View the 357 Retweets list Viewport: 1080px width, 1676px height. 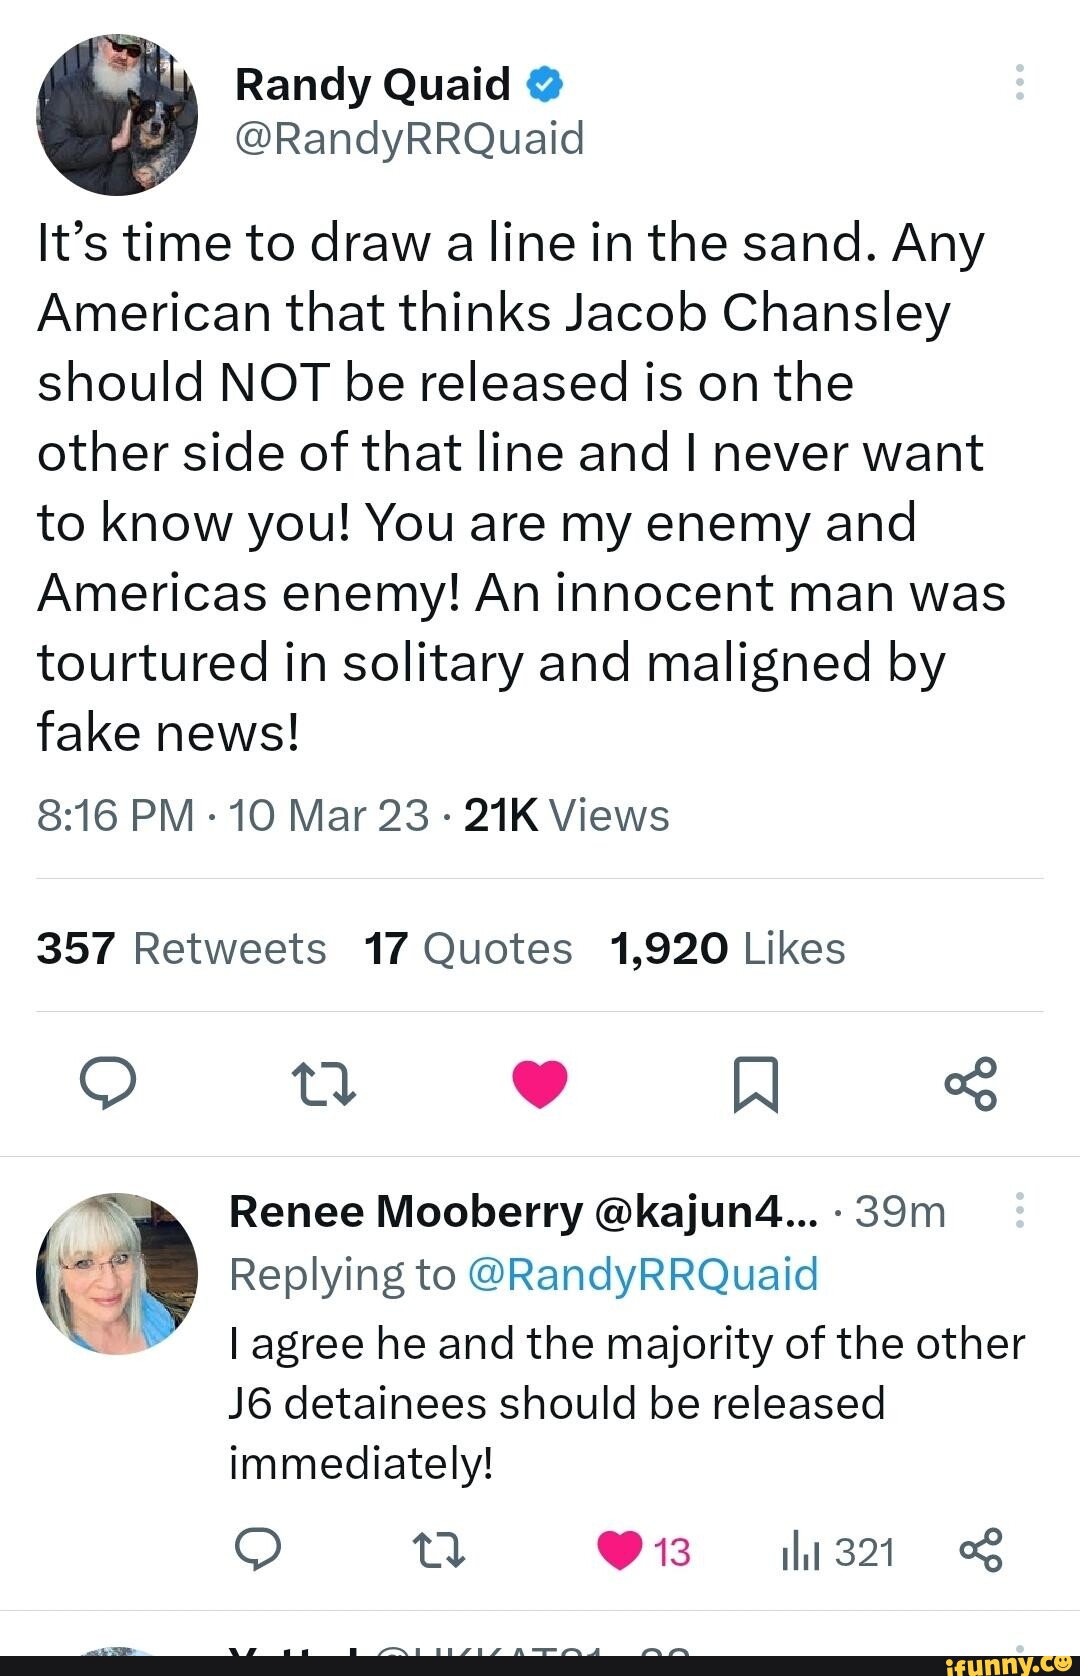[x=182, y=948]
